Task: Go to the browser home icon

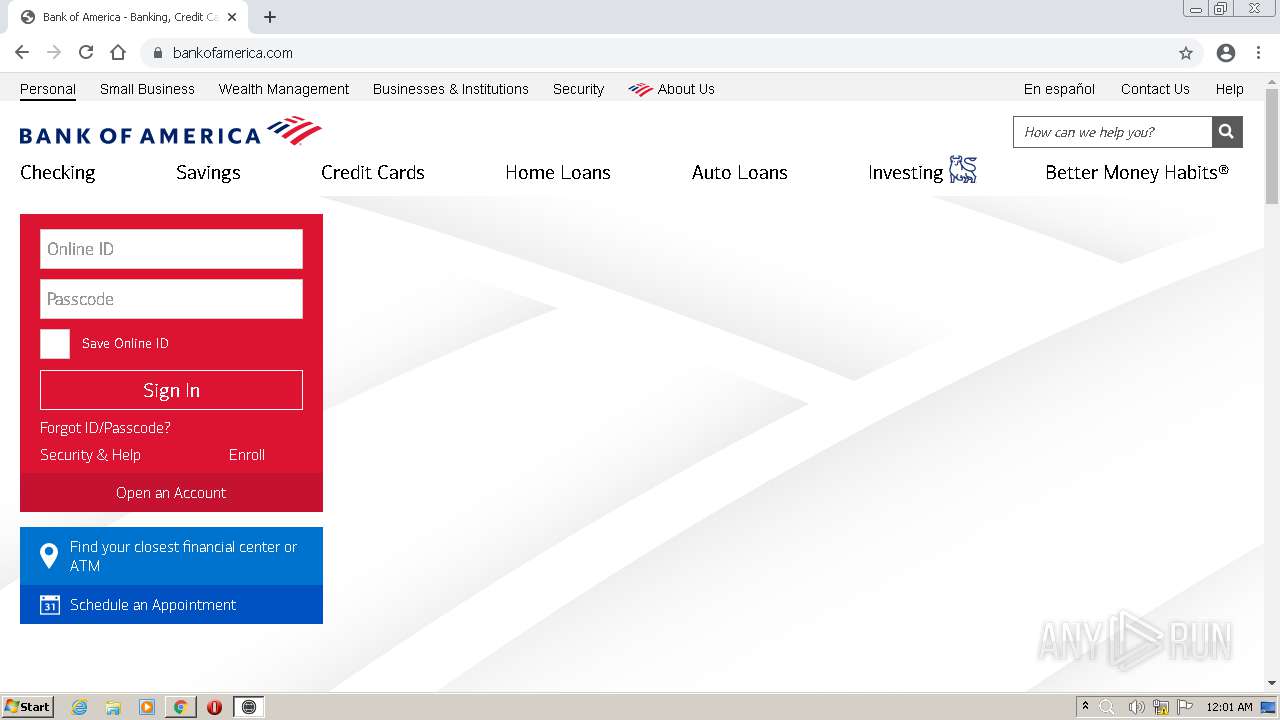Action: tap(118, 53)
